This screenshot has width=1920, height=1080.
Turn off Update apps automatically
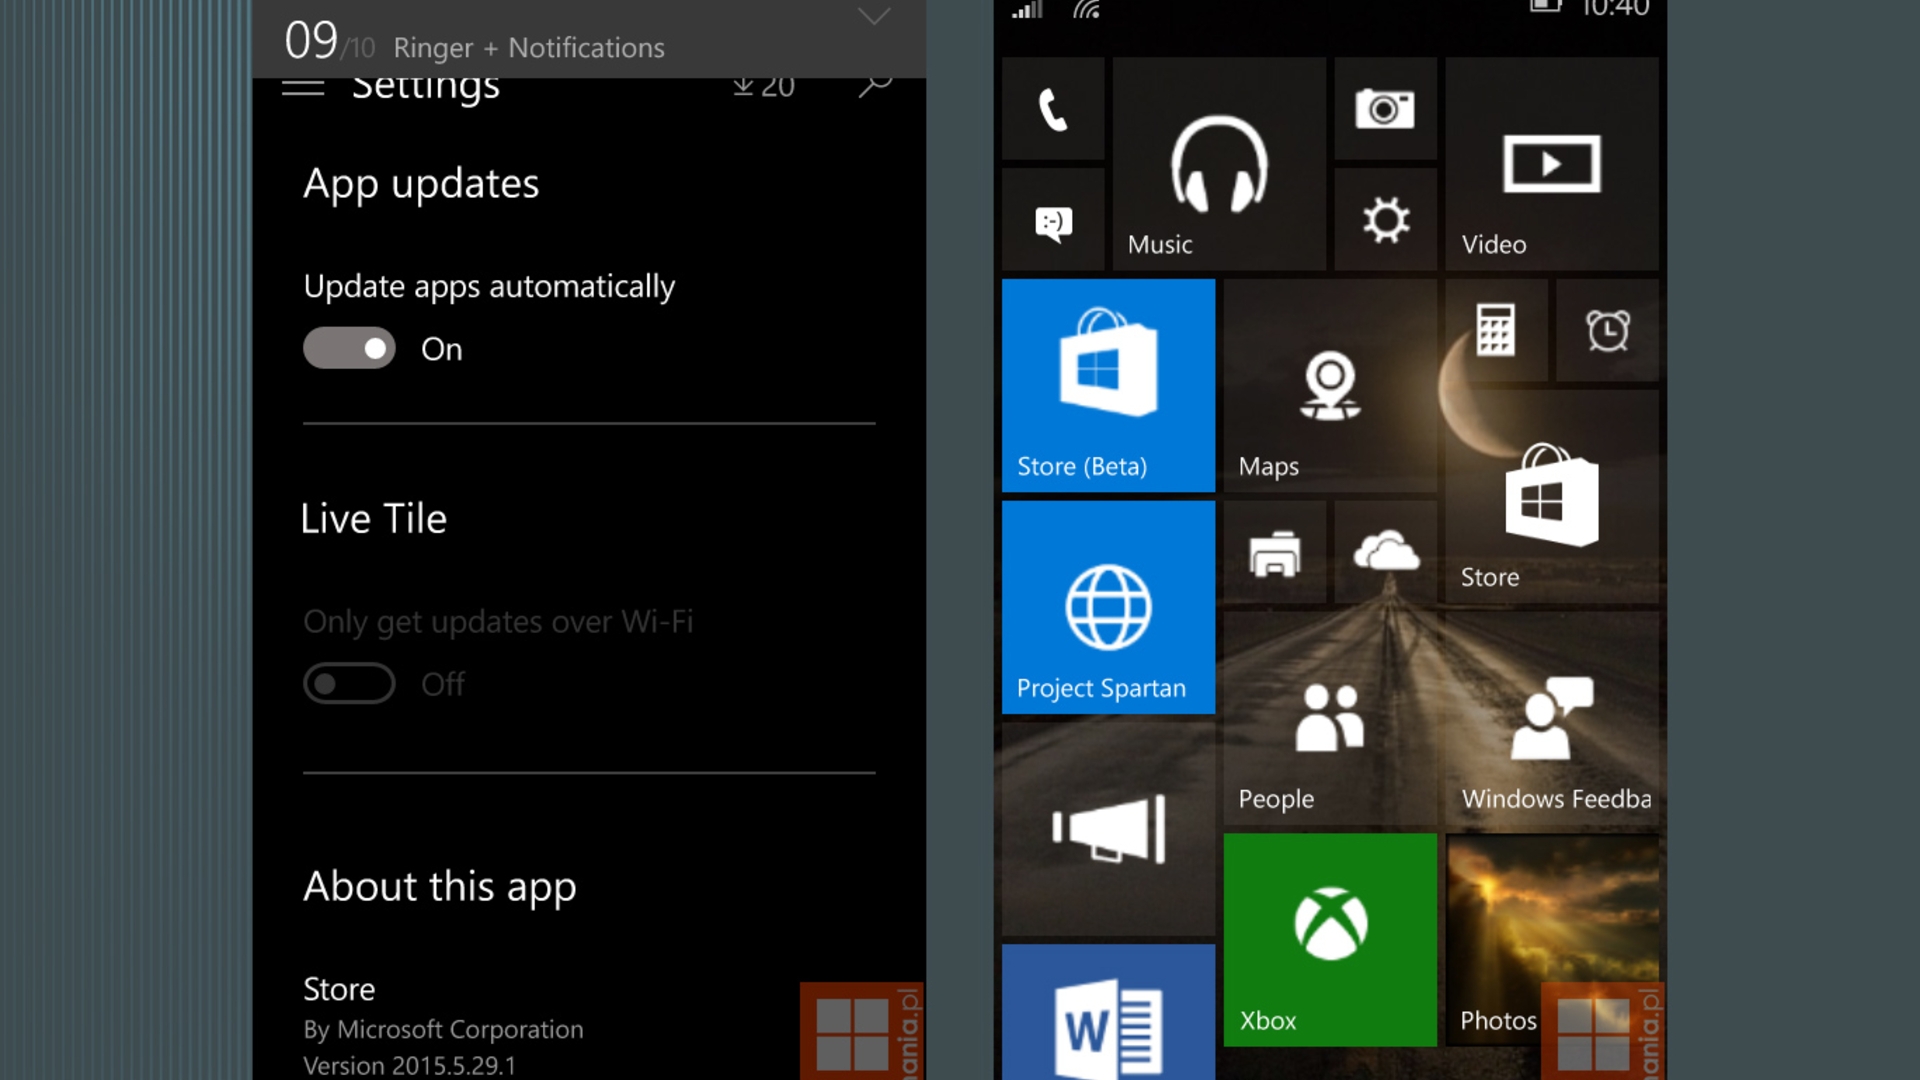[348, 348]
